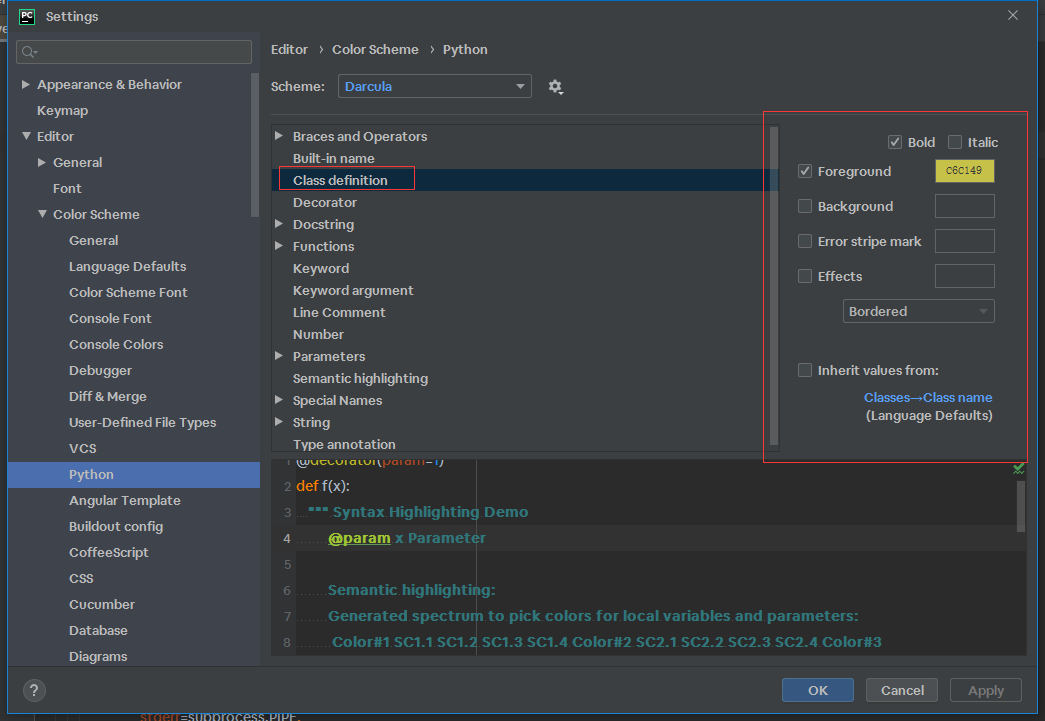Click the @param tag in preview code
Viewport: 1045px width, 721px height.
359,538
